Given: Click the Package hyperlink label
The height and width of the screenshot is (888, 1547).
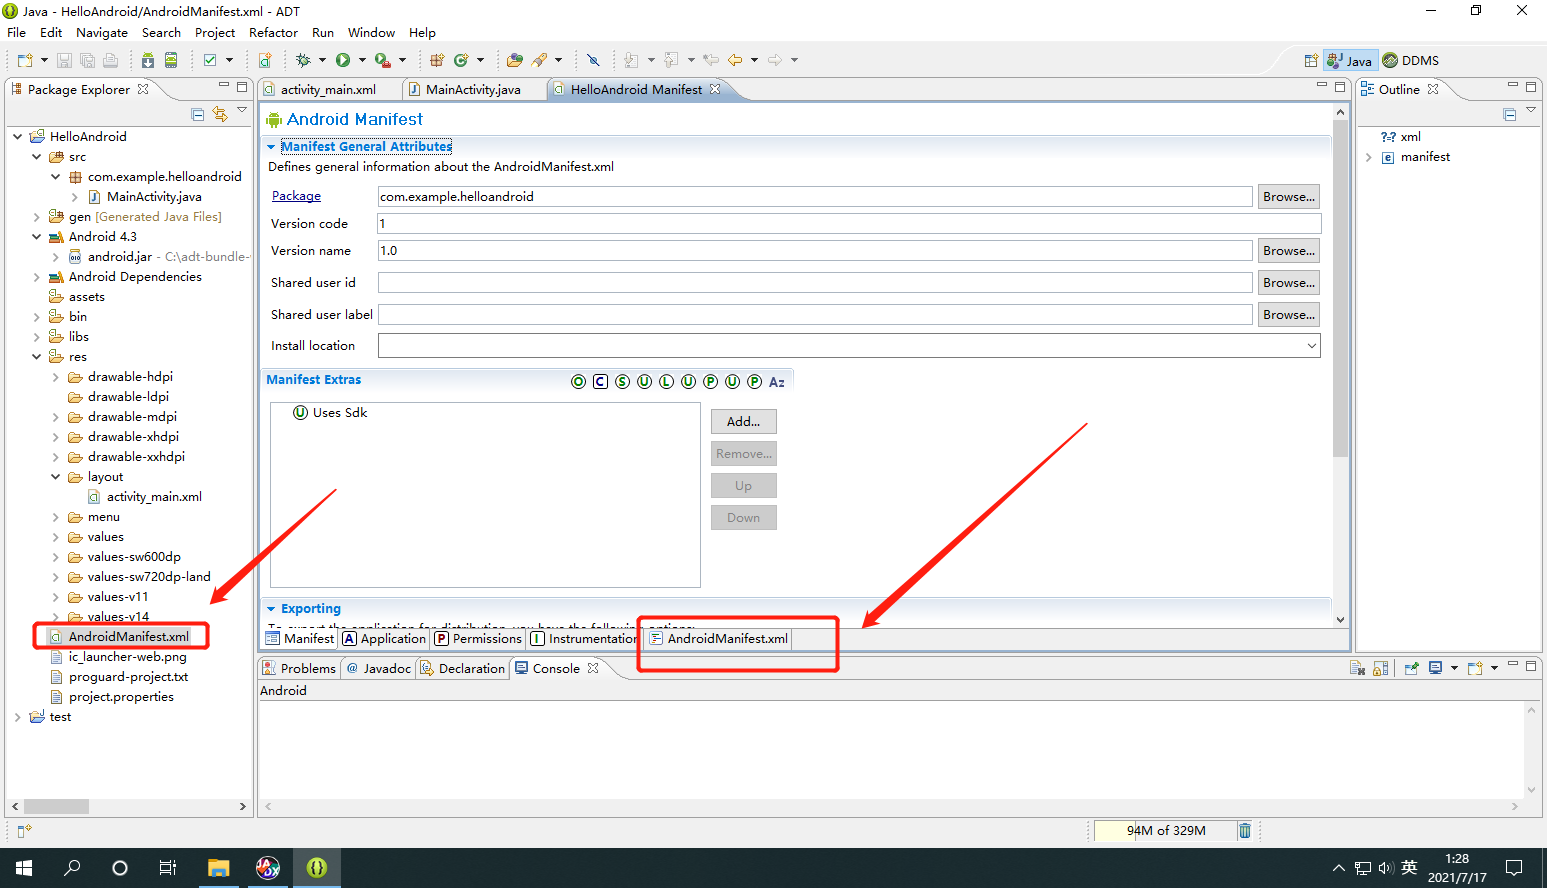Looking at the screenshot, I should (x=296, y=197).
